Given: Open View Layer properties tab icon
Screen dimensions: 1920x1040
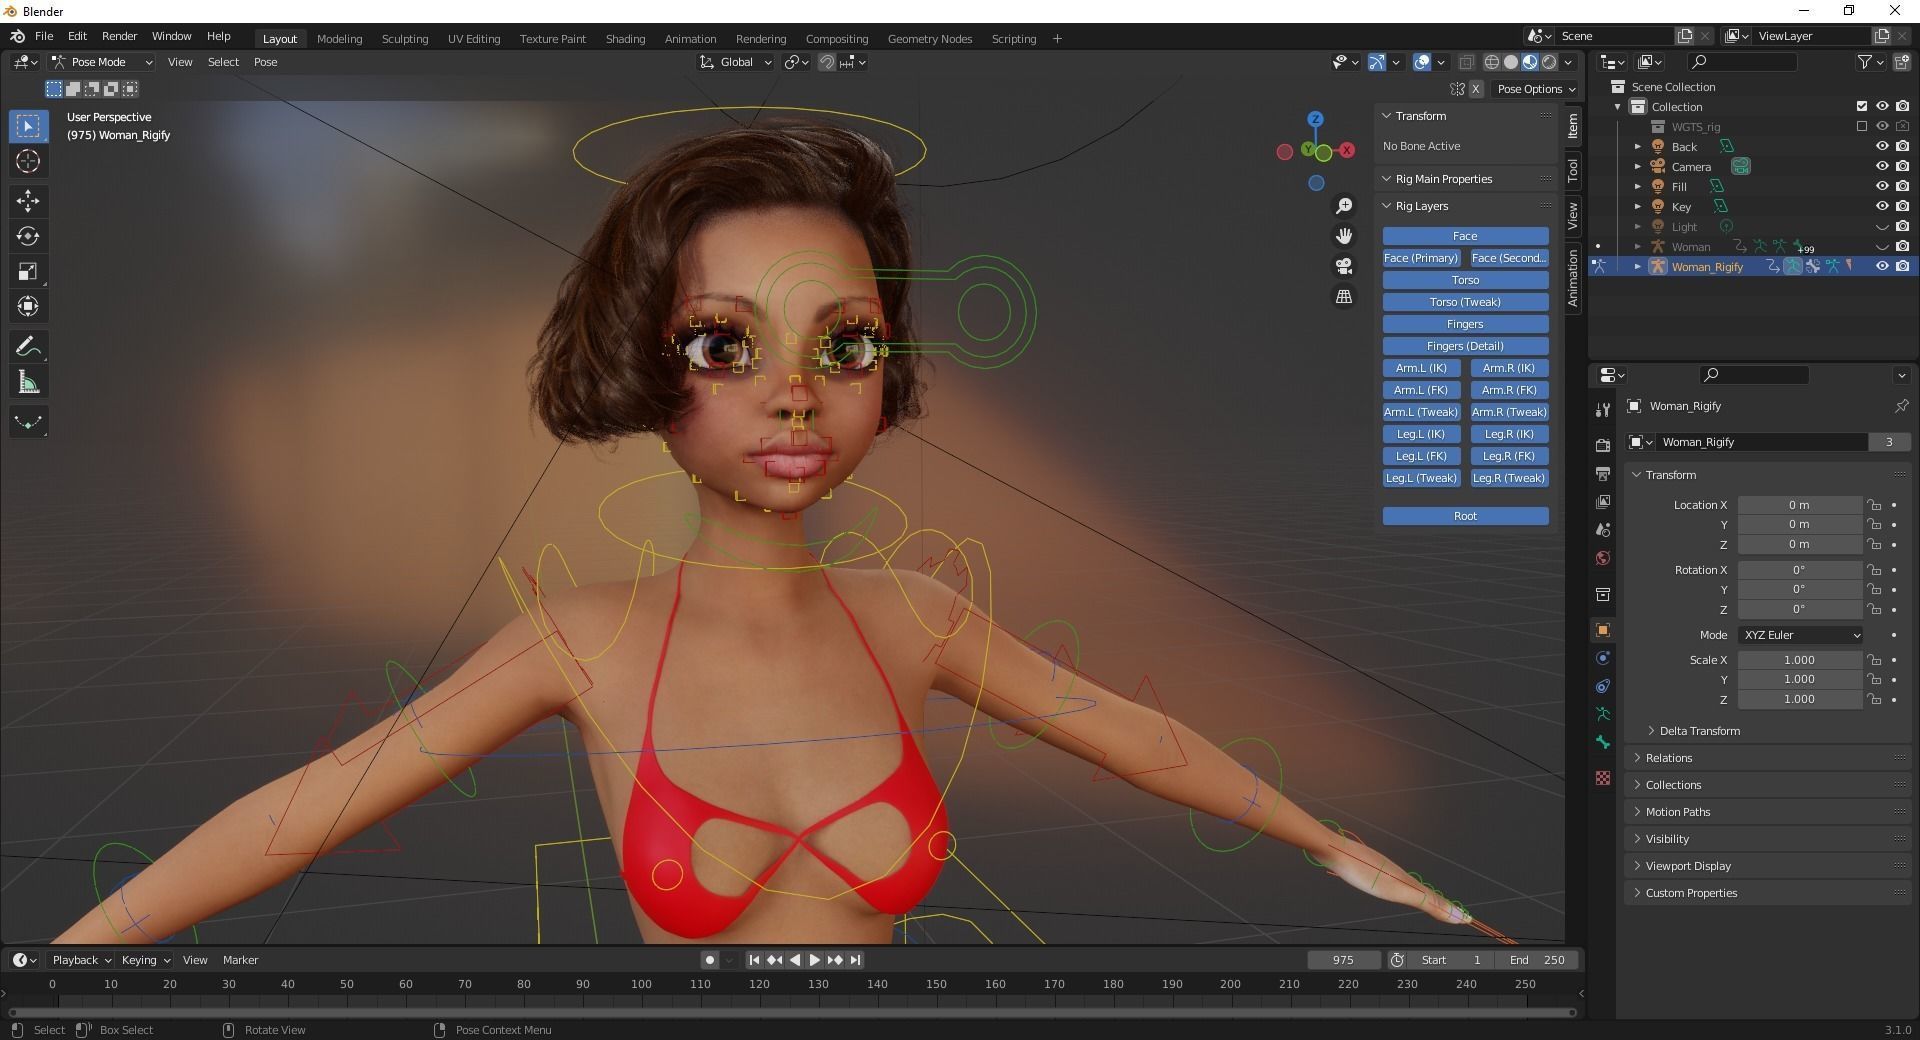Looking at the screenshot, I should 1603,501.
